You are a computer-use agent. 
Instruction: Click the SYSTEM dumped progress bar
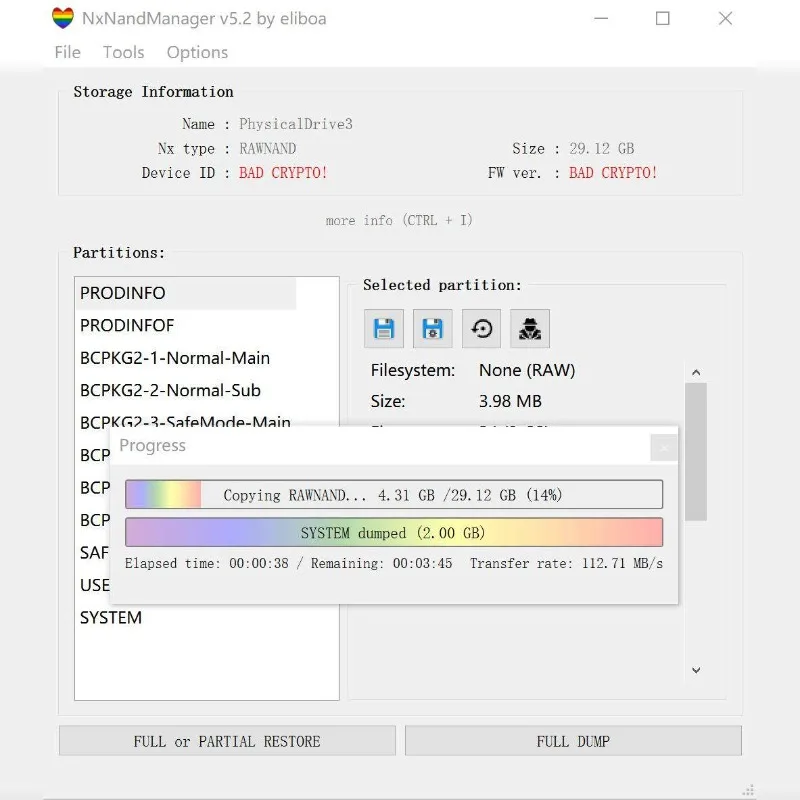394,532
